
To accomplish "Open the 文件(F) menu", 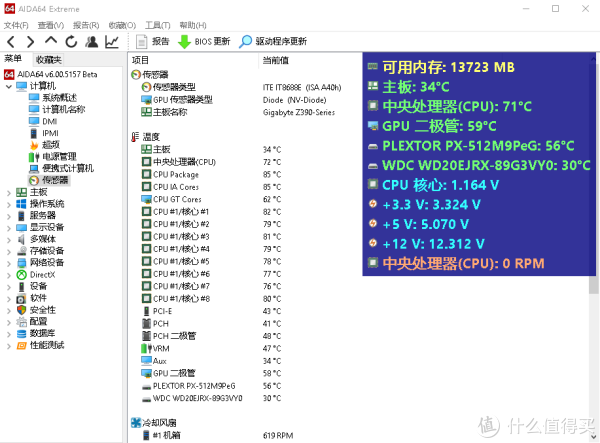I will tap(16, 25).
